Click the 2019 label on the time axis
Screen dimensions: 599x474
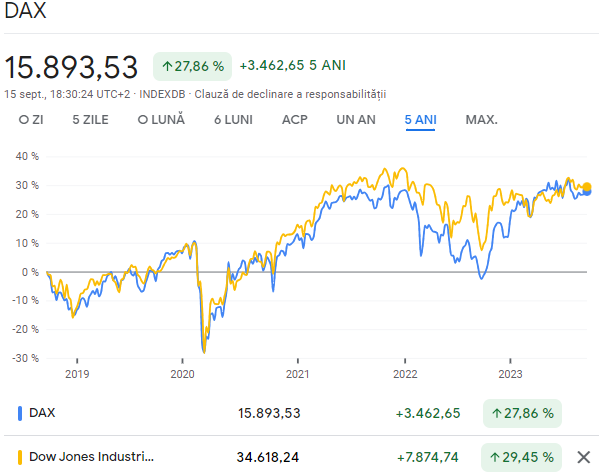77,374
